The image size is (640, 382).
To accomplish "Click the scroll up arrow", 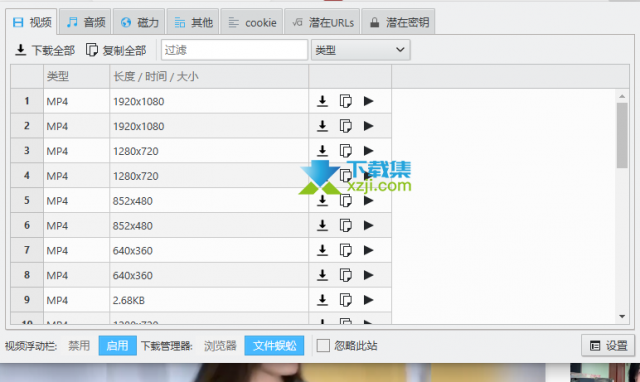I will (x=622, y=96).
